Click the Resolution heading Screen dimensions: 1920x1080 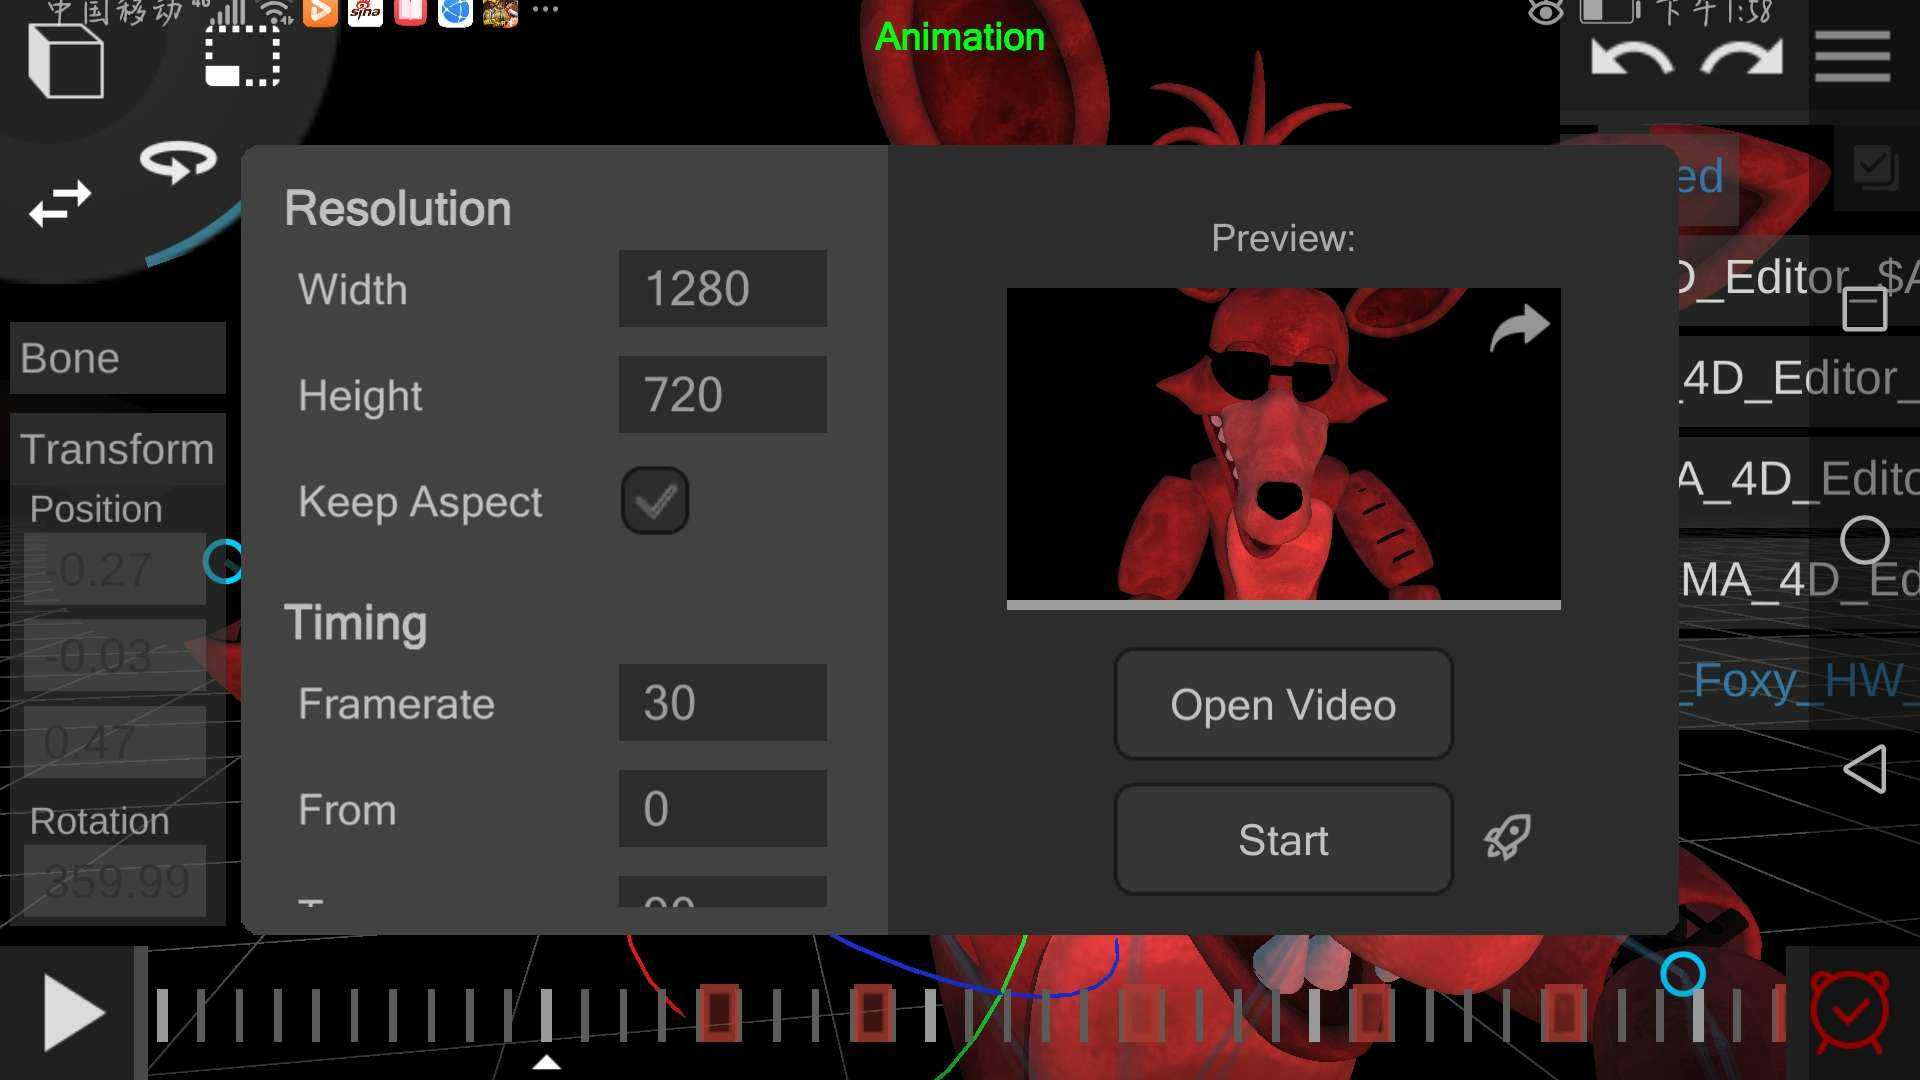[x=397, y=209]
